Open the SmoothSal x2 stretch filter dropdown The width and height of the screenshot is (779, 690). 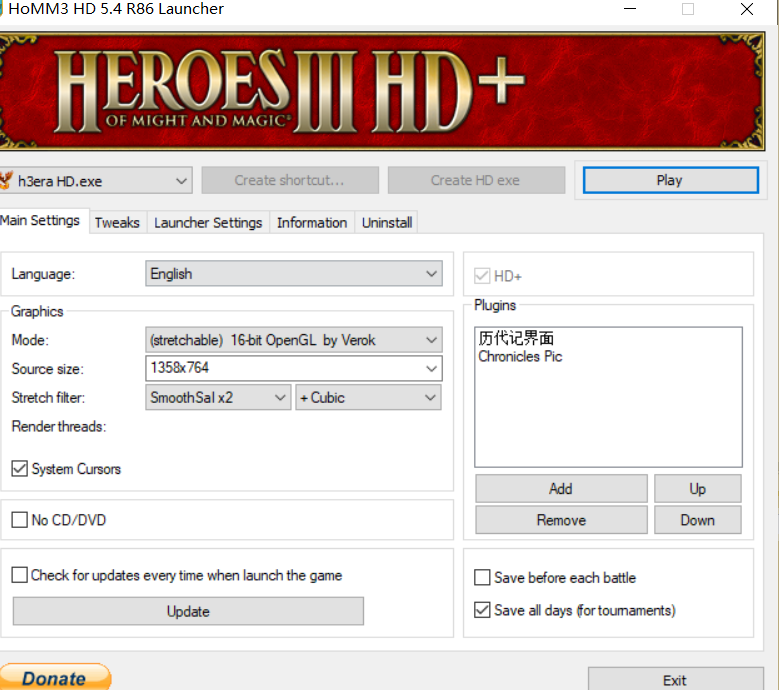218,397
